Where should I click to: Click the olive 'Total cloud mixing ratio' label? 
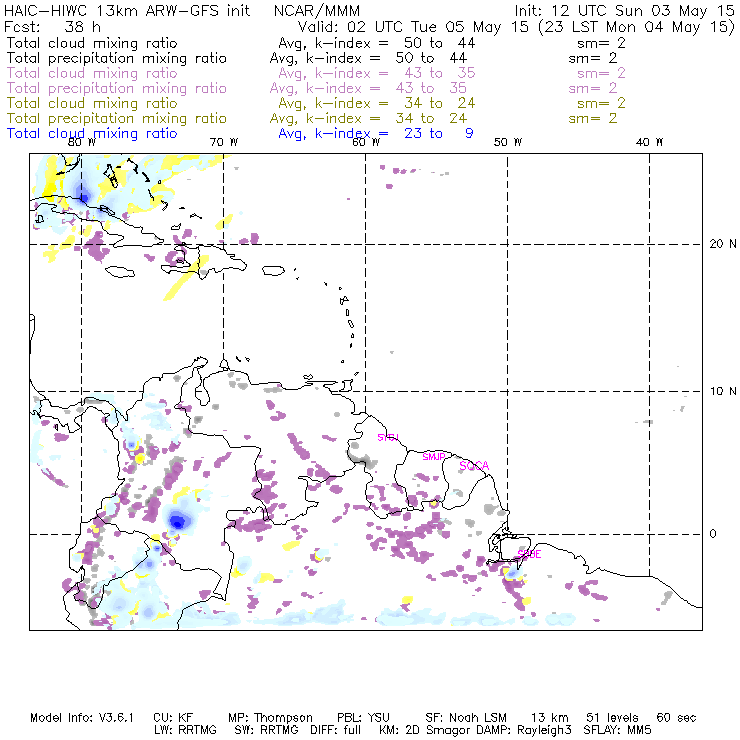[x=92, y=103]
